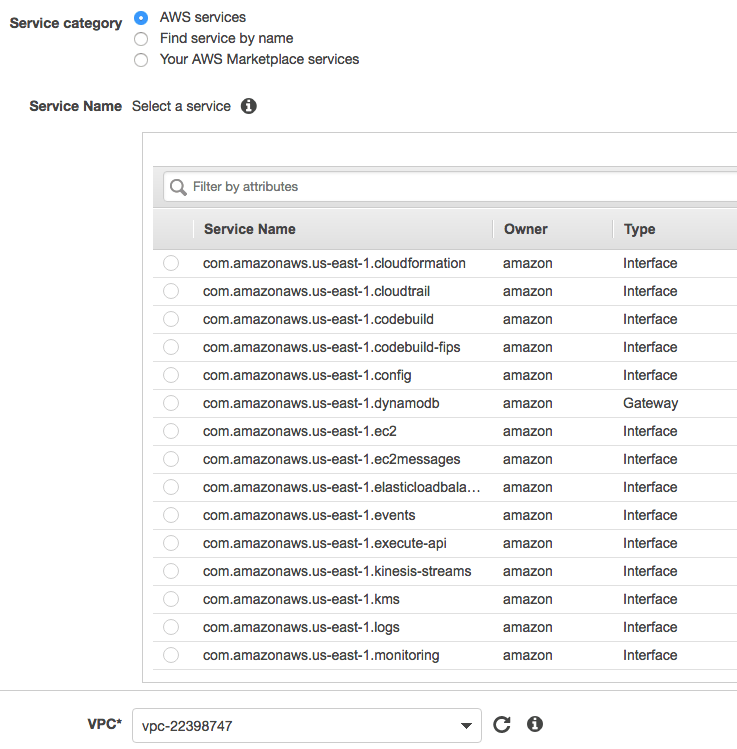
Task: Select the cloudformation service row radio
Action: [x=171, y=263]
